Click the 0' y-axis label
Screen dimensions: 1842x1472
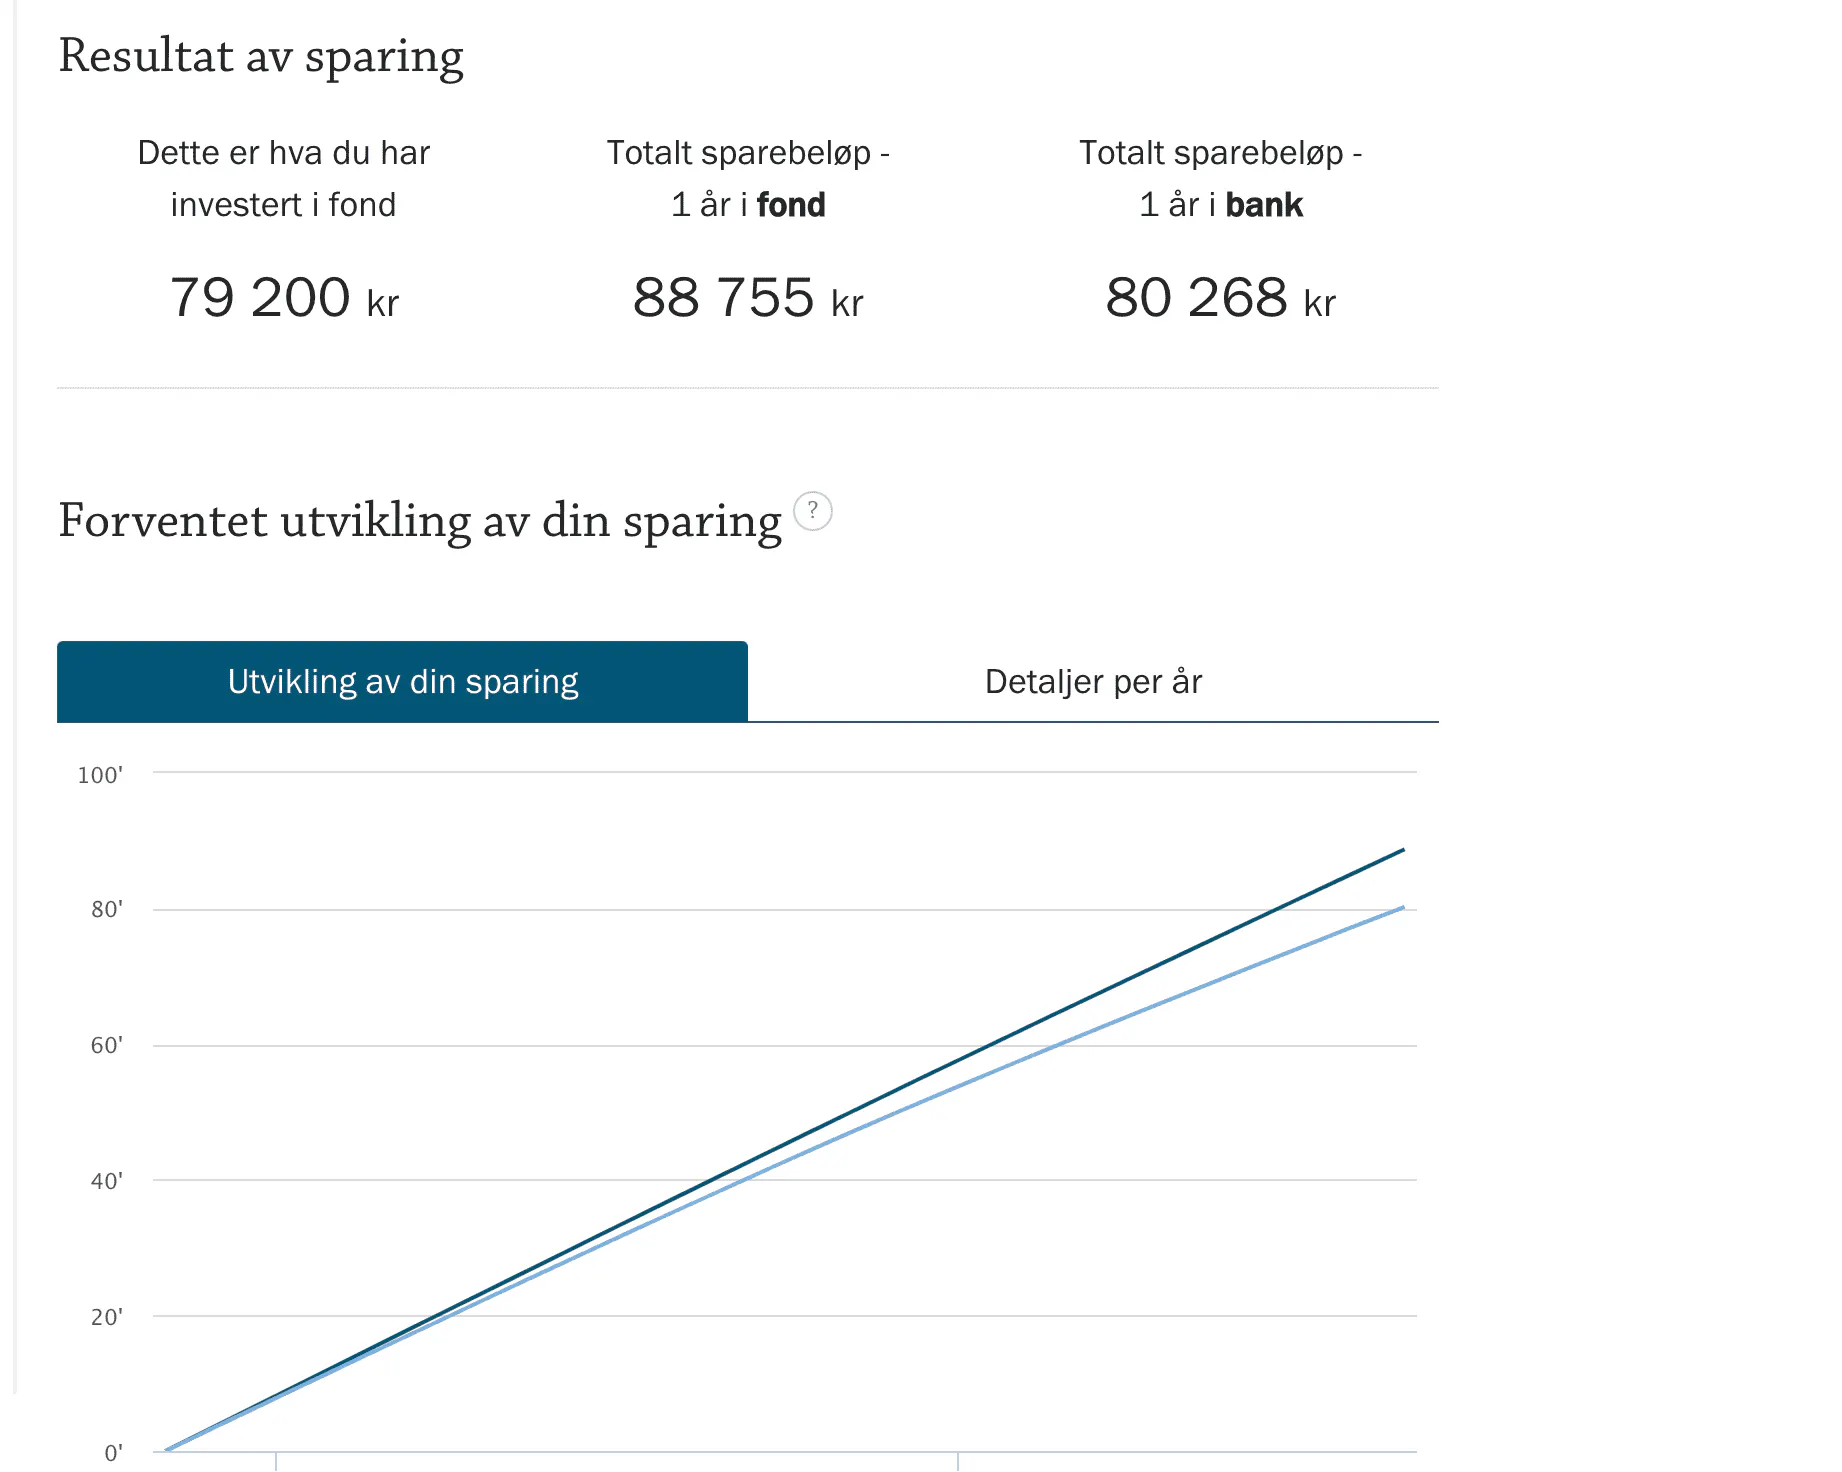pyautogui.click(x=113, y=1453)
